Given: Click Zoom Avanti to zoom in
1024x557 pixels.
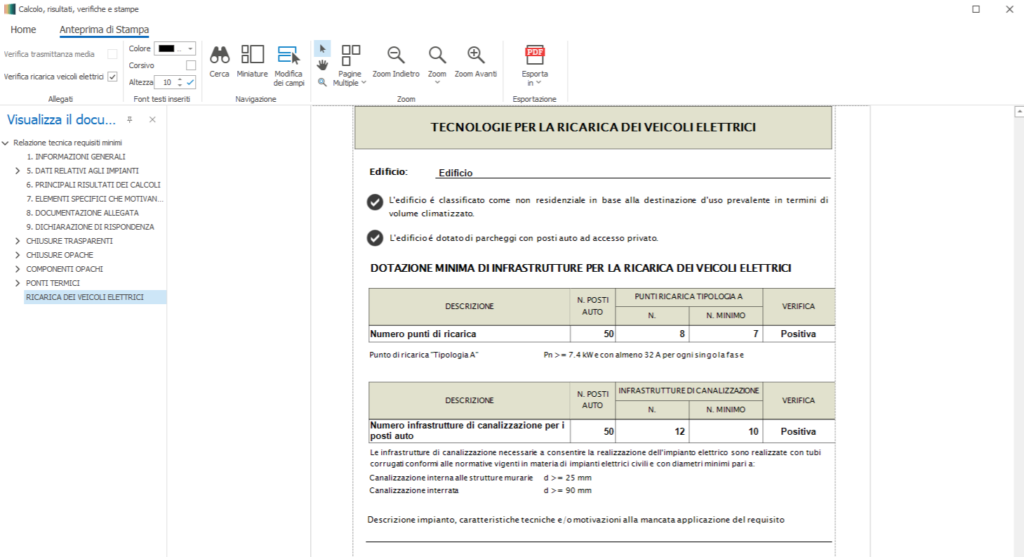Looking at the screenshot, I should (x=475, y=61).
